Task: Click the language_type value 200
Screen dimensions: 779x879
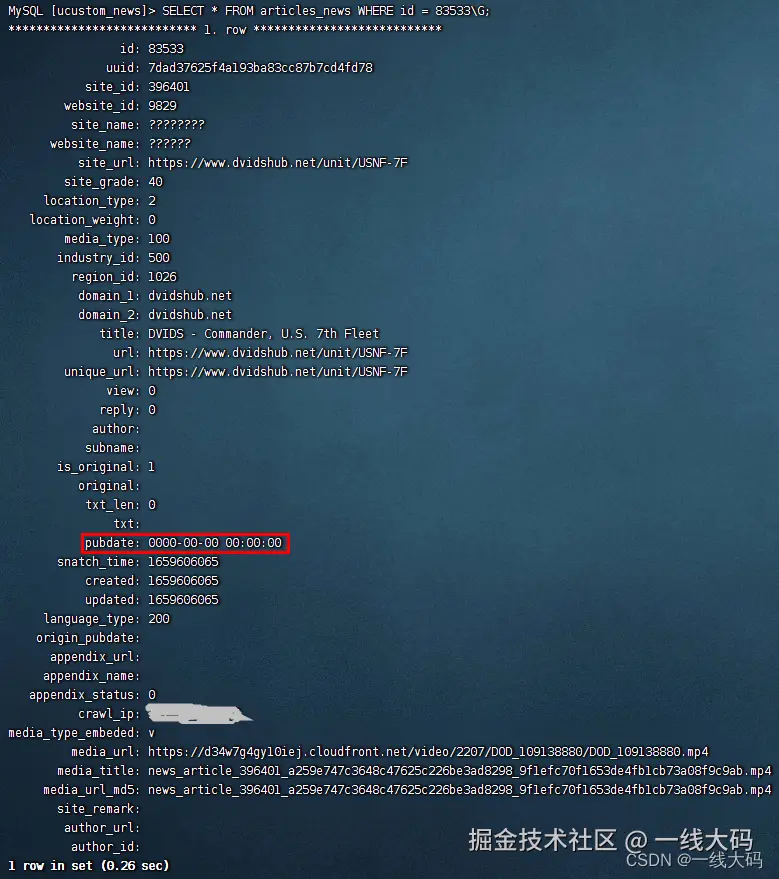Action: 159,619
